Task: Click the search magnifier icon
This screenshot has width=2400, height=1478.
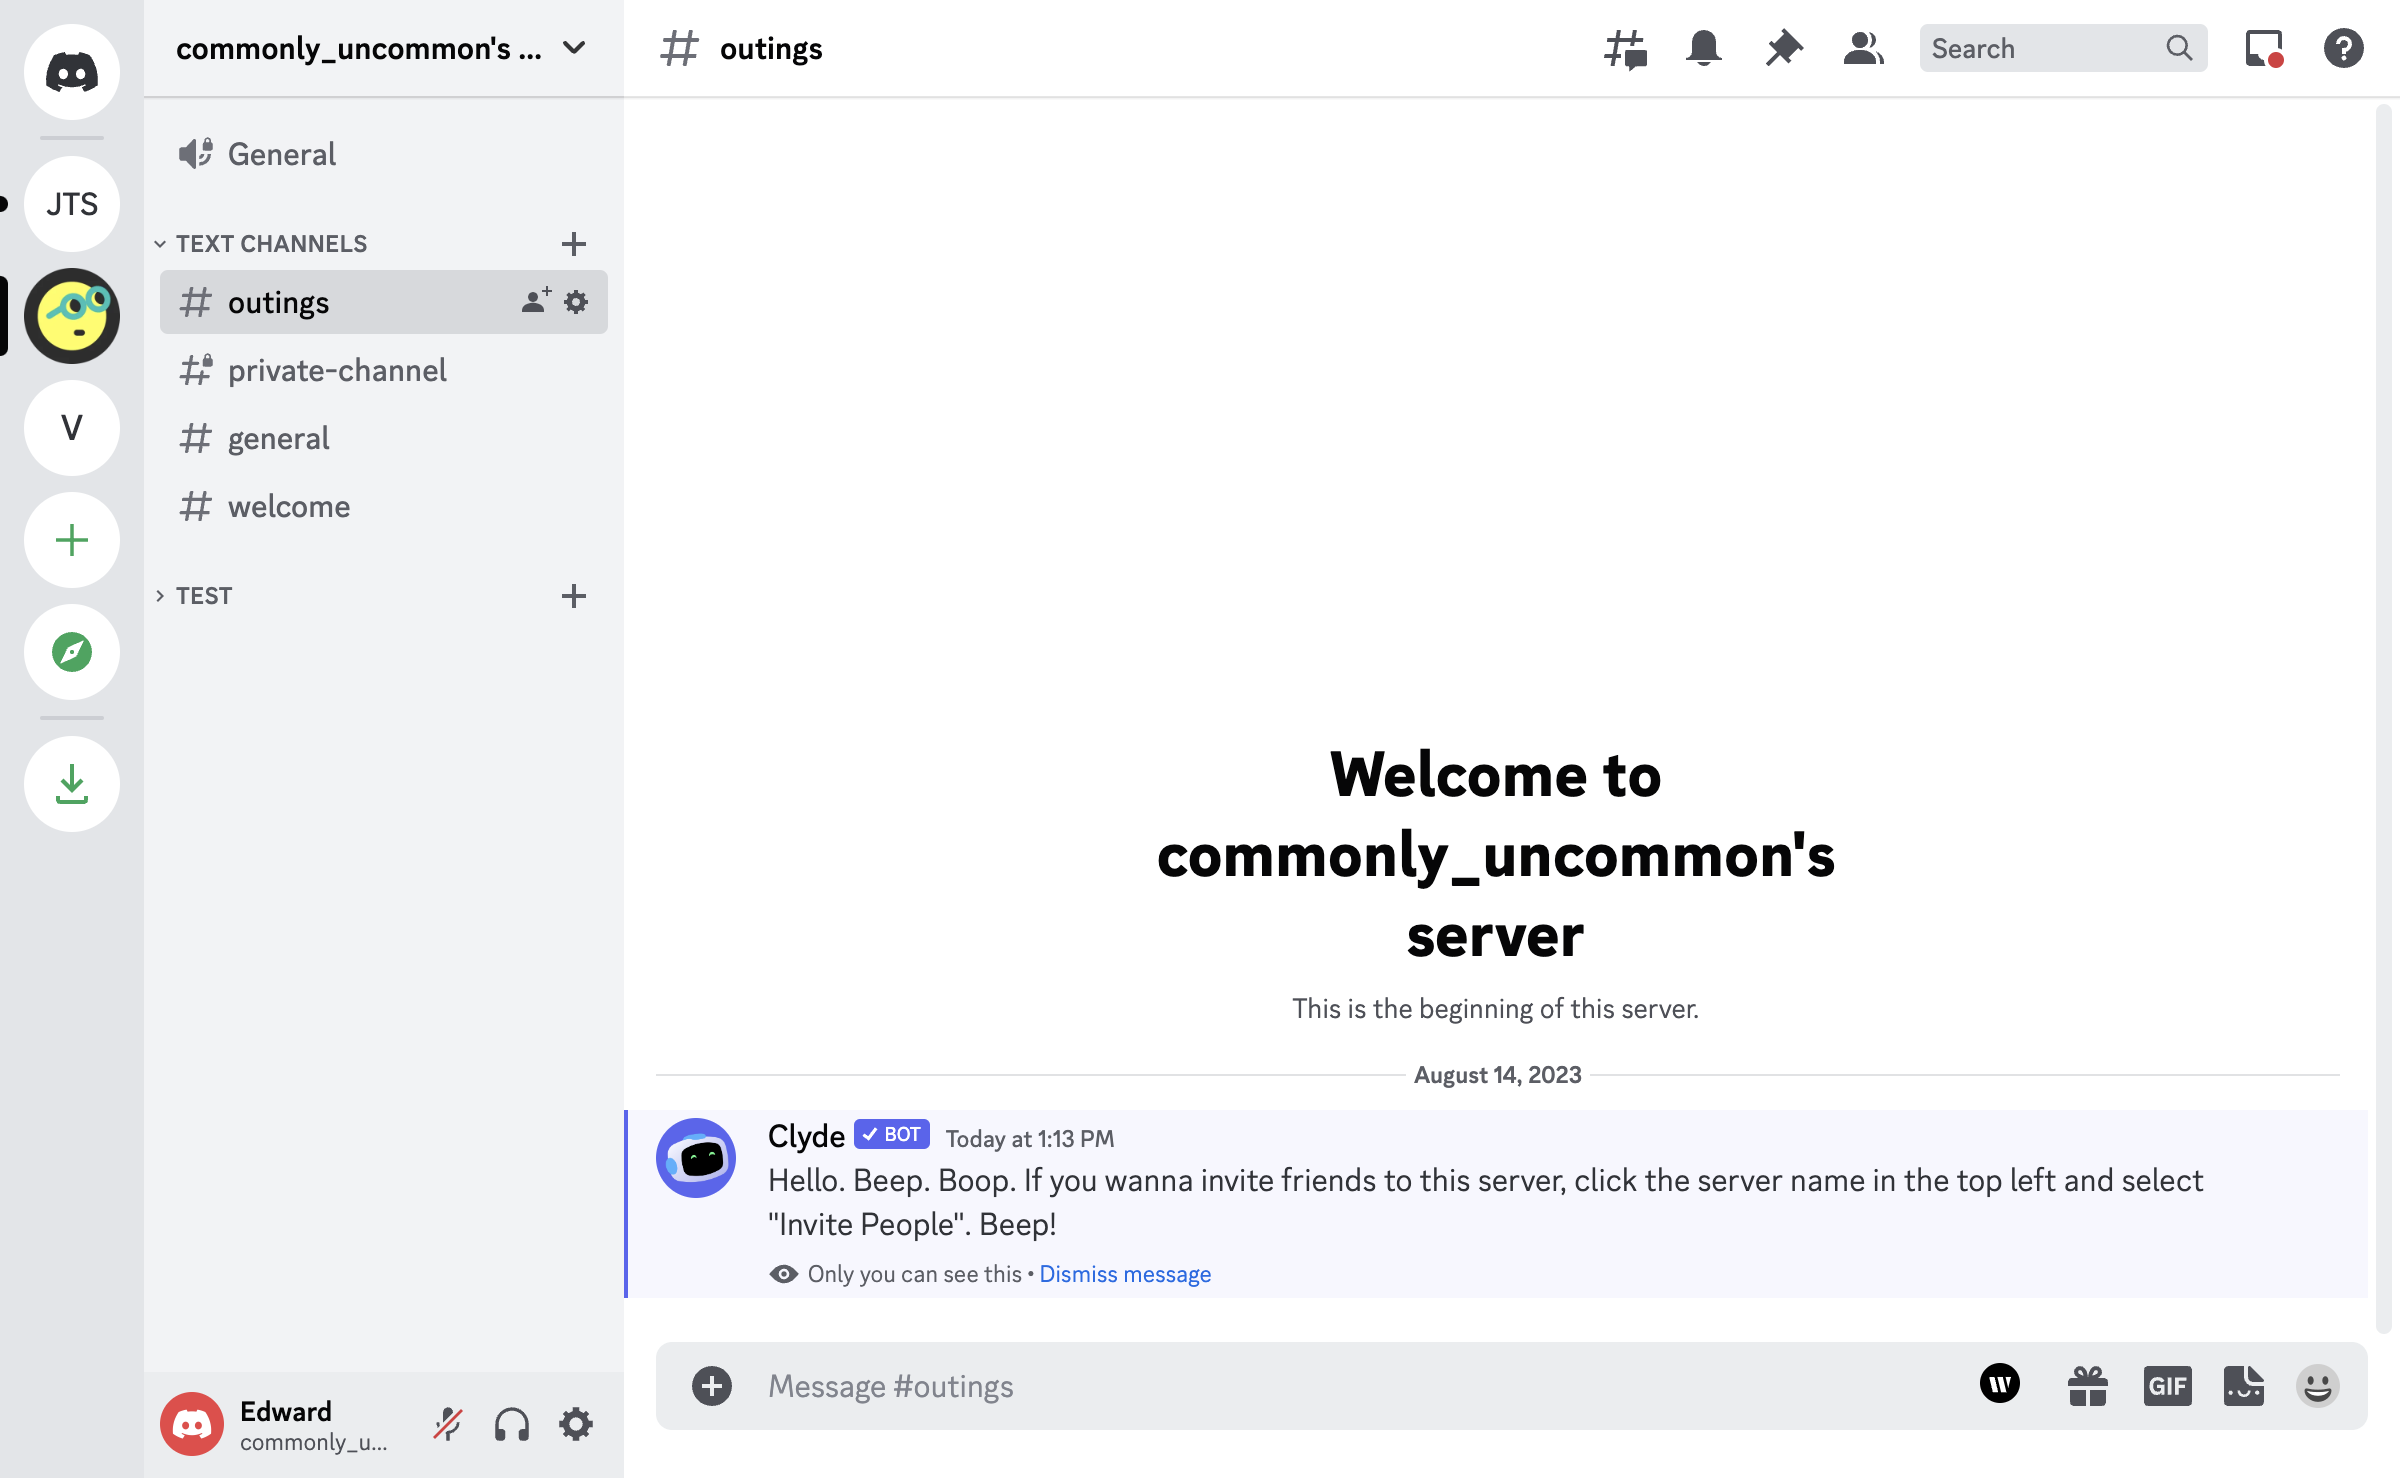Action: pos(2179,48)
